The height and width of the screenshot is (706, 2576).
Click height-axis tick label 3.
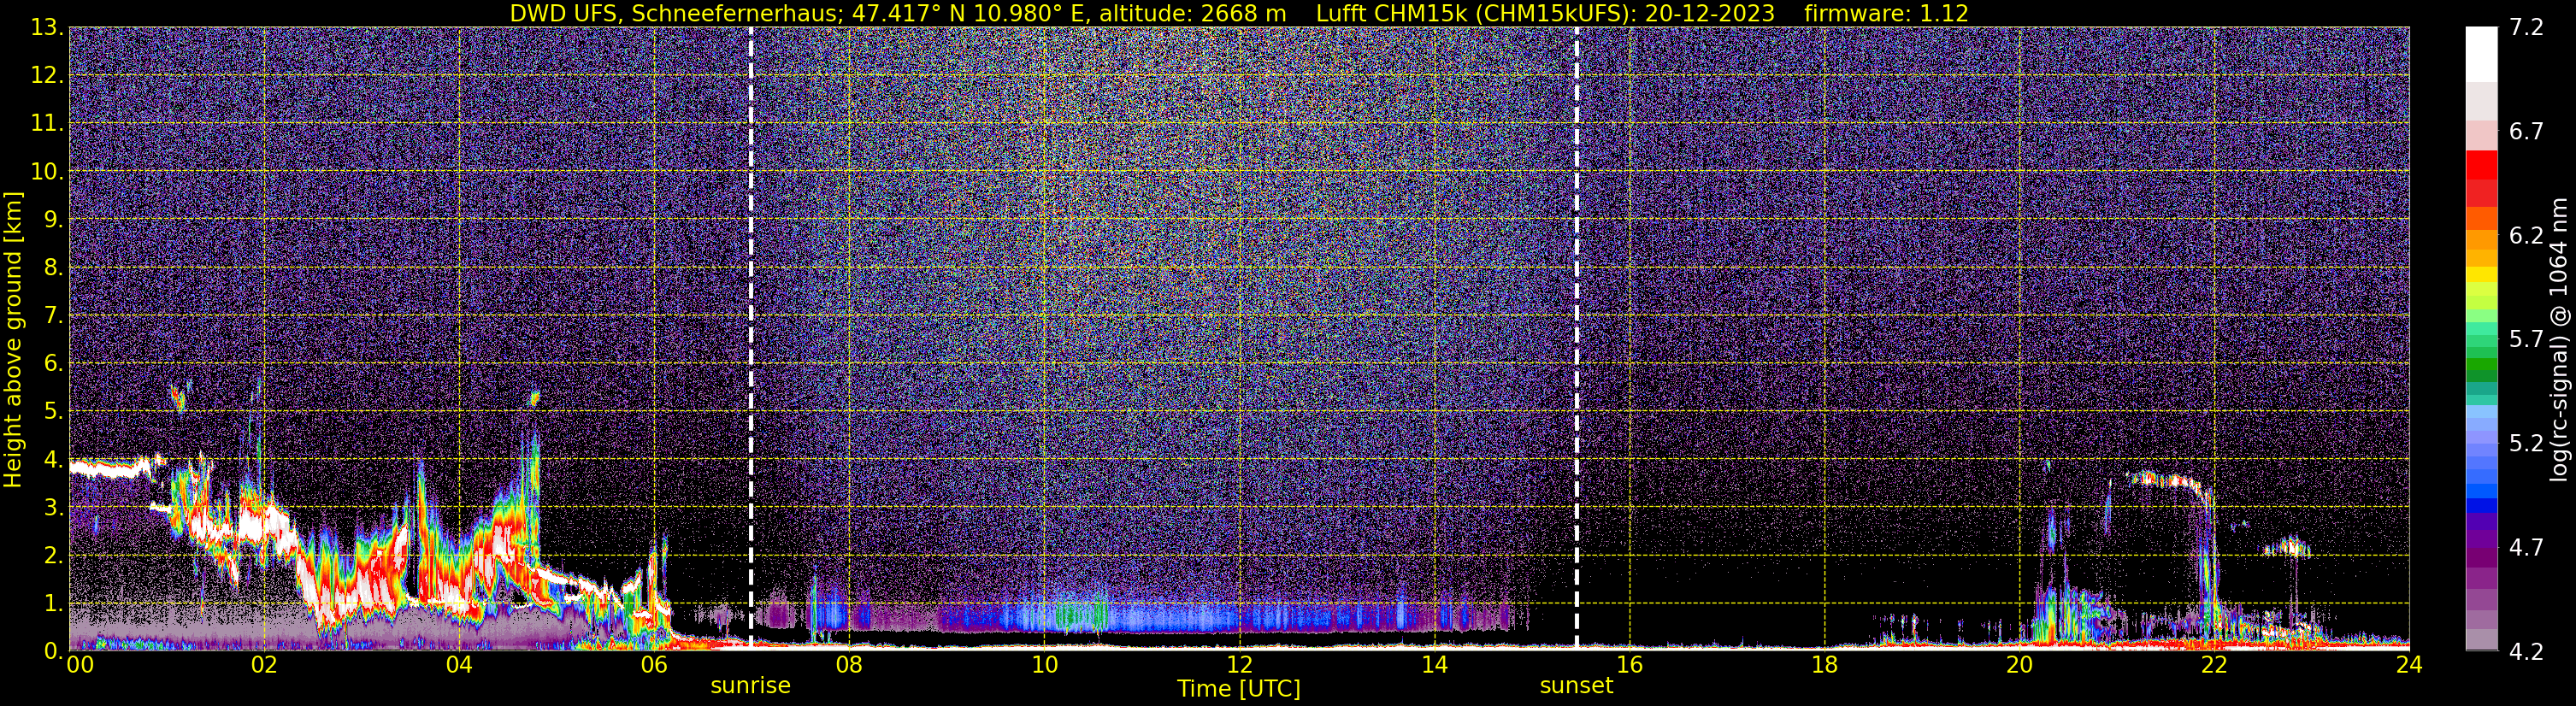[x=52, y=508]
